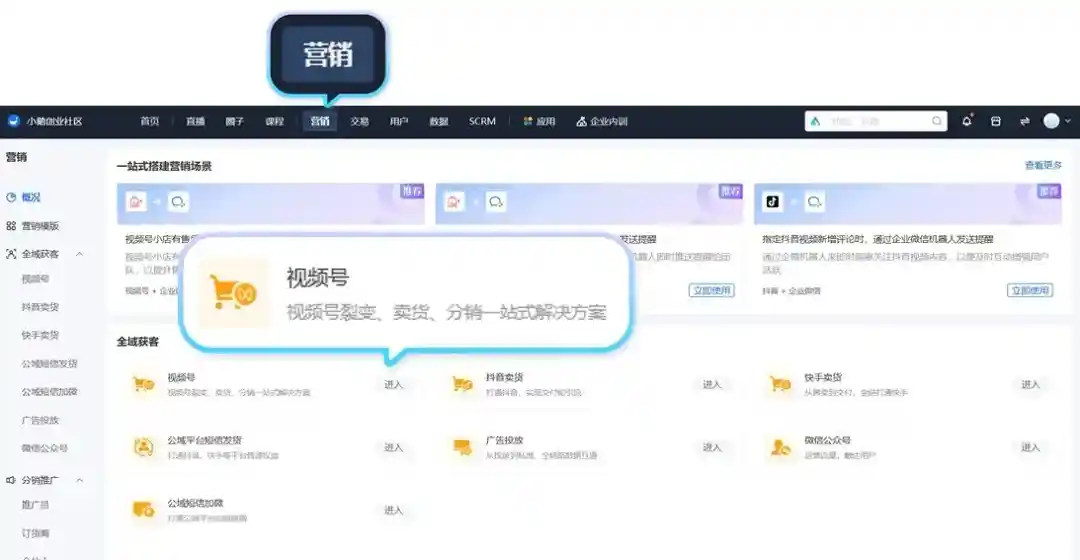The image size is (1080, 560).
Task: Select 公域短信加微 in the sidebar
Action: pyautogui.click(x=49, y=391)
